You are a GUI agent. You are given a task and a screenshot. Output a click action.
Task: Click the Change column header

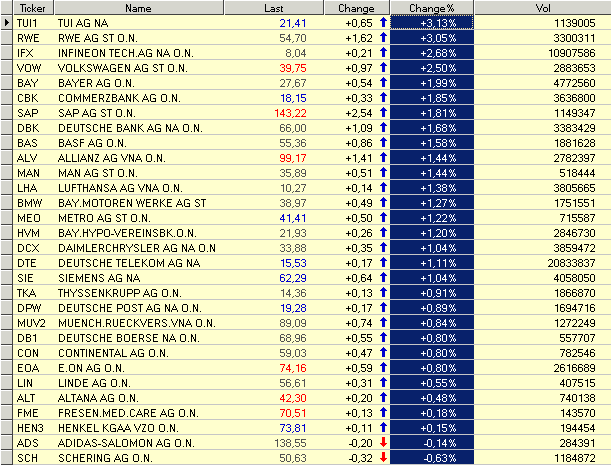(x=357, y=8)
